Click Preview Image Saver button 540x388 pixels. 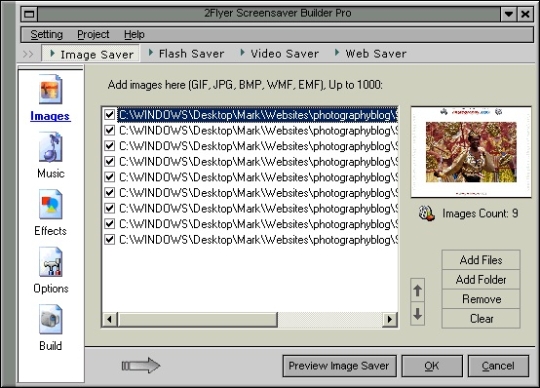tap(339, 366)
